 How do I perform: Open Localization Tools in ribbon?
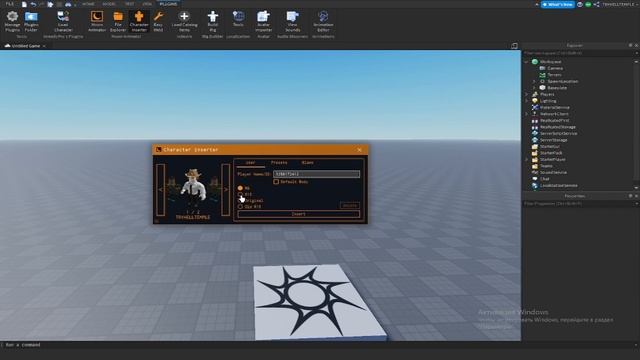pos(238,19)
